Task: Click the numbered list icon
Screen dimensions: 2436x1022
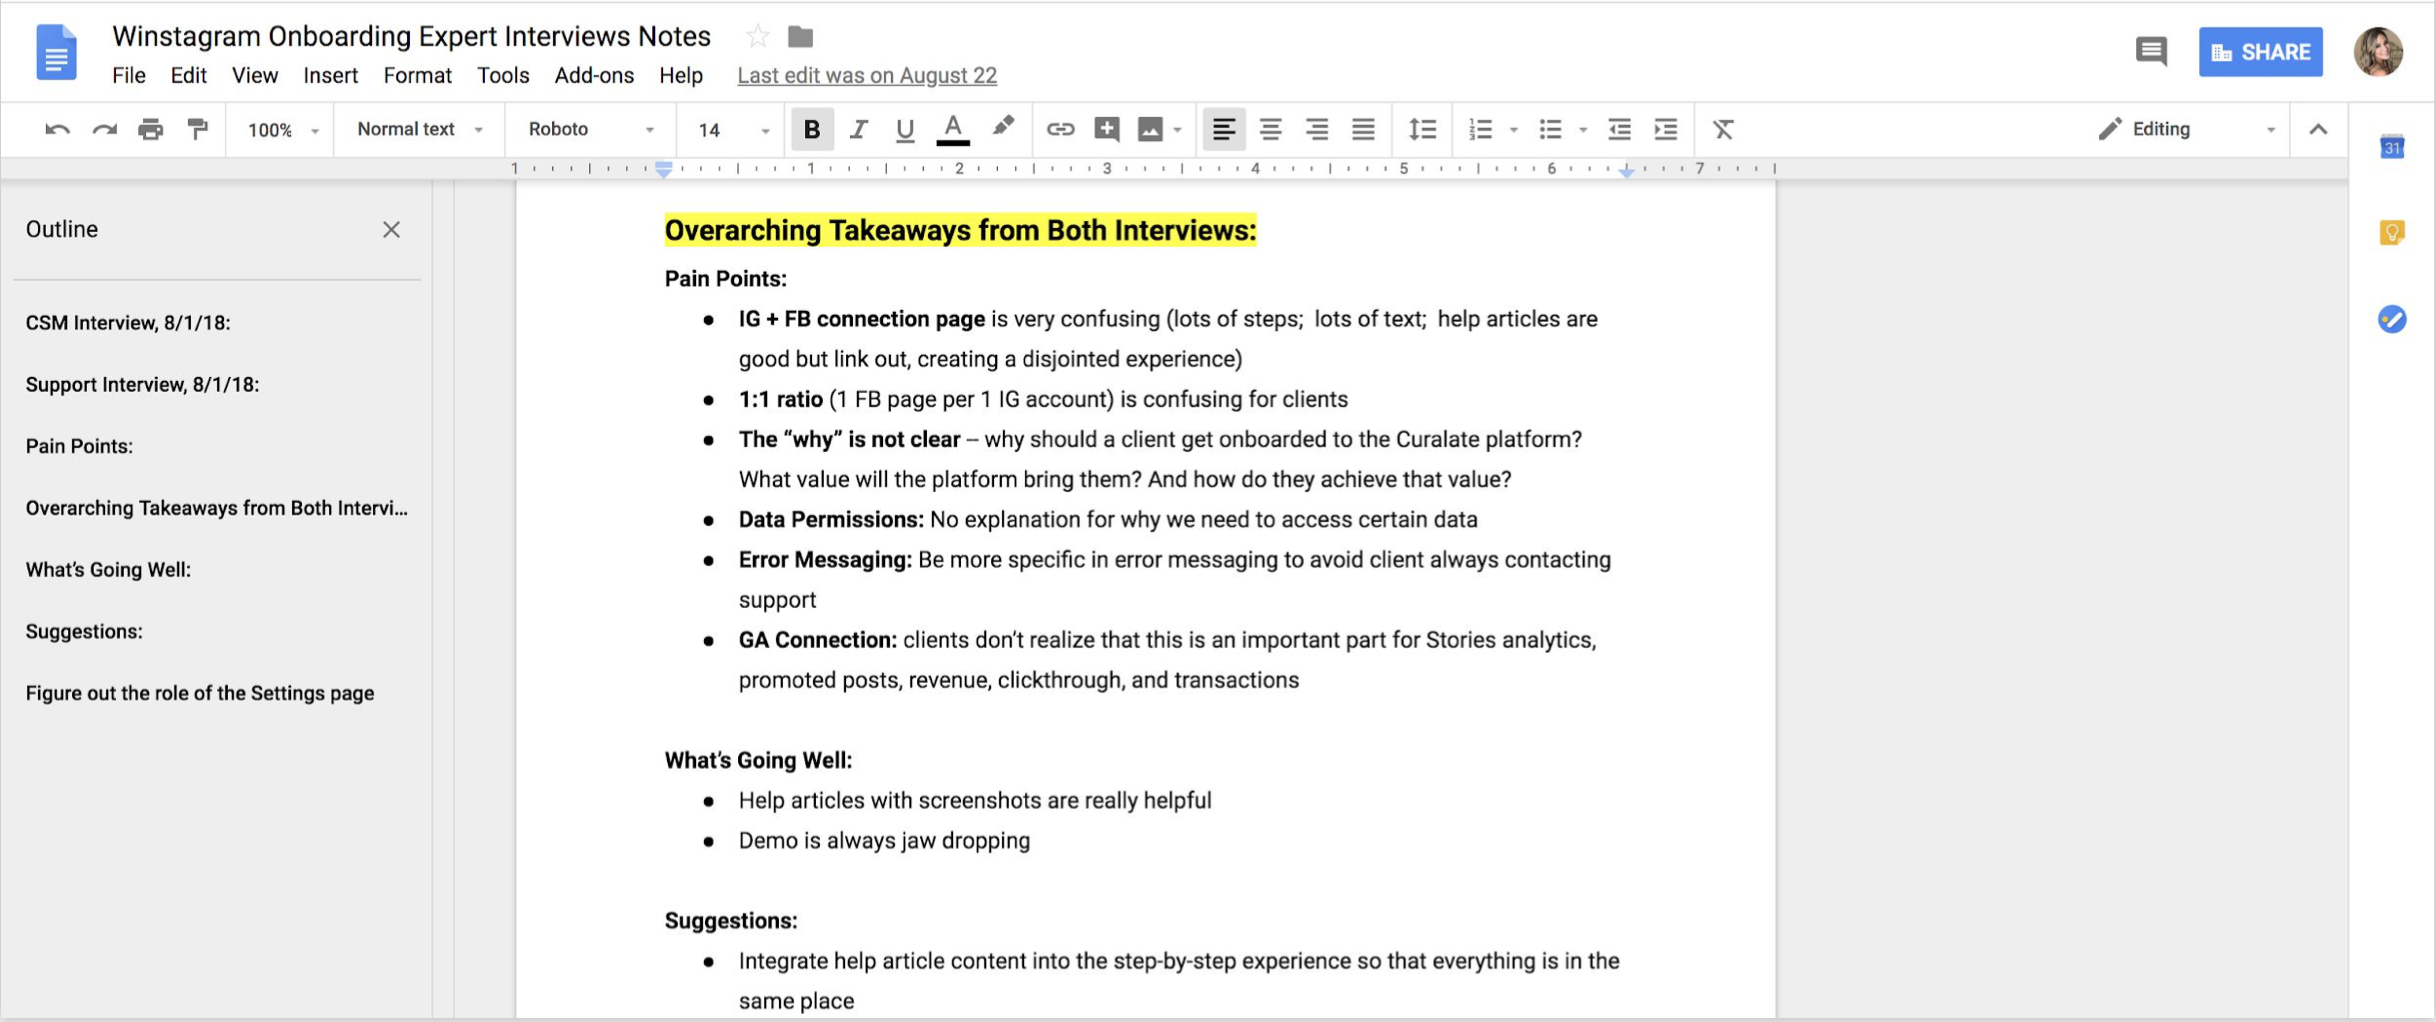Action: click(1480, 129)
